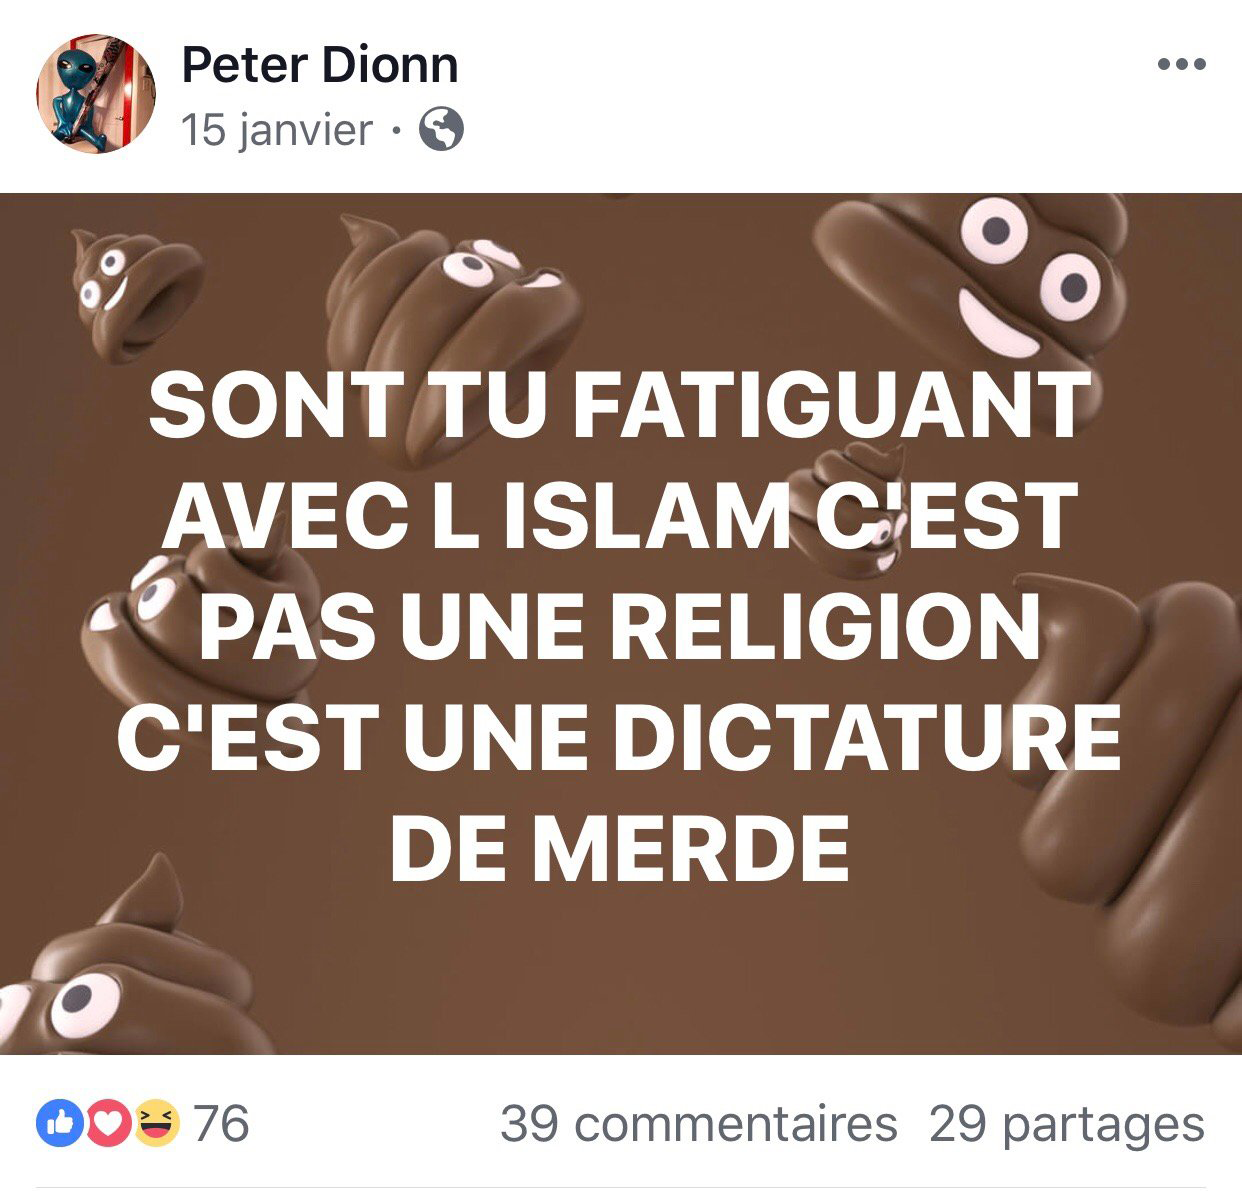The height and width of the screenshot is (1191, 1242).
Task: Click the globe public audience icon
Action: coord(441,129)
